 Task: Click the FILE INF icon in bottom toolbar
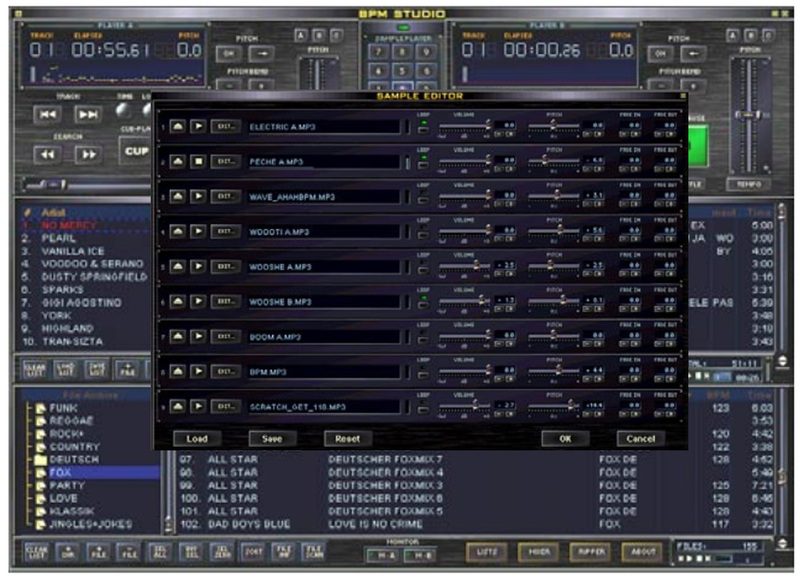click(283, 552)
